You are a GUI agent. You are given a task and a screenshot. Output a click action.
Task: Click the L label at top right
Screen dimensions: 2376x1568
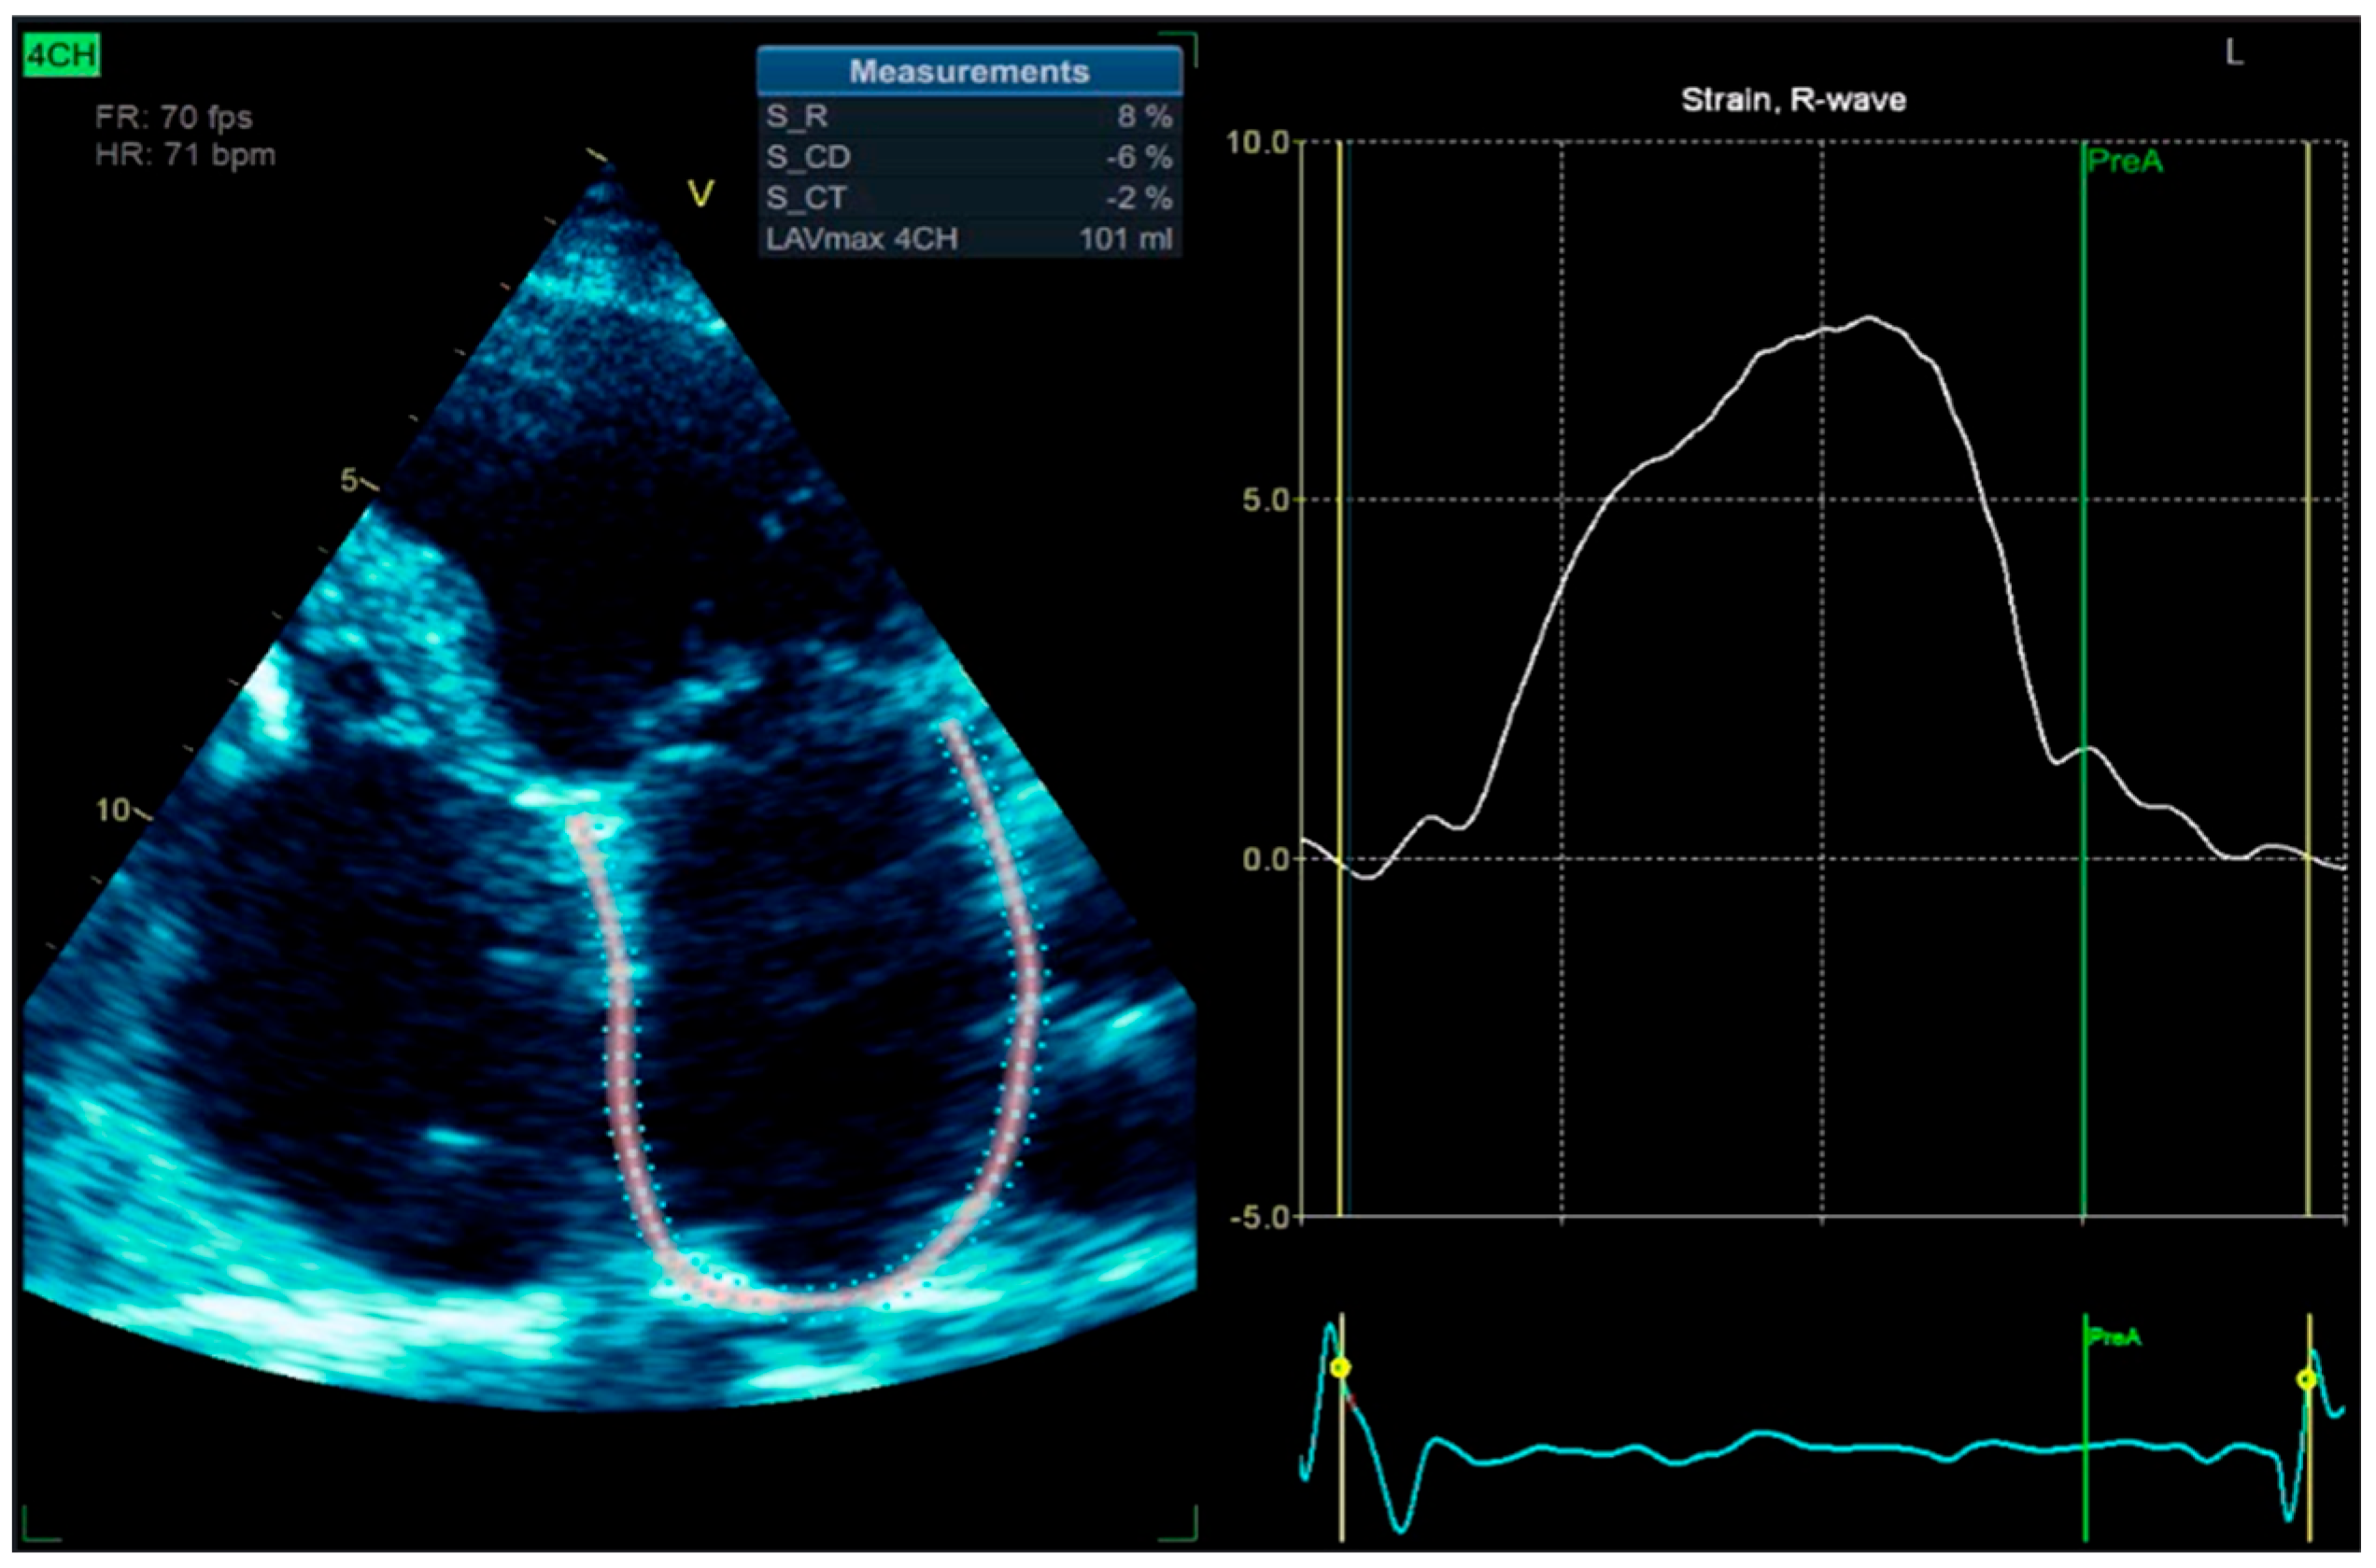(x=2234, y=54)
